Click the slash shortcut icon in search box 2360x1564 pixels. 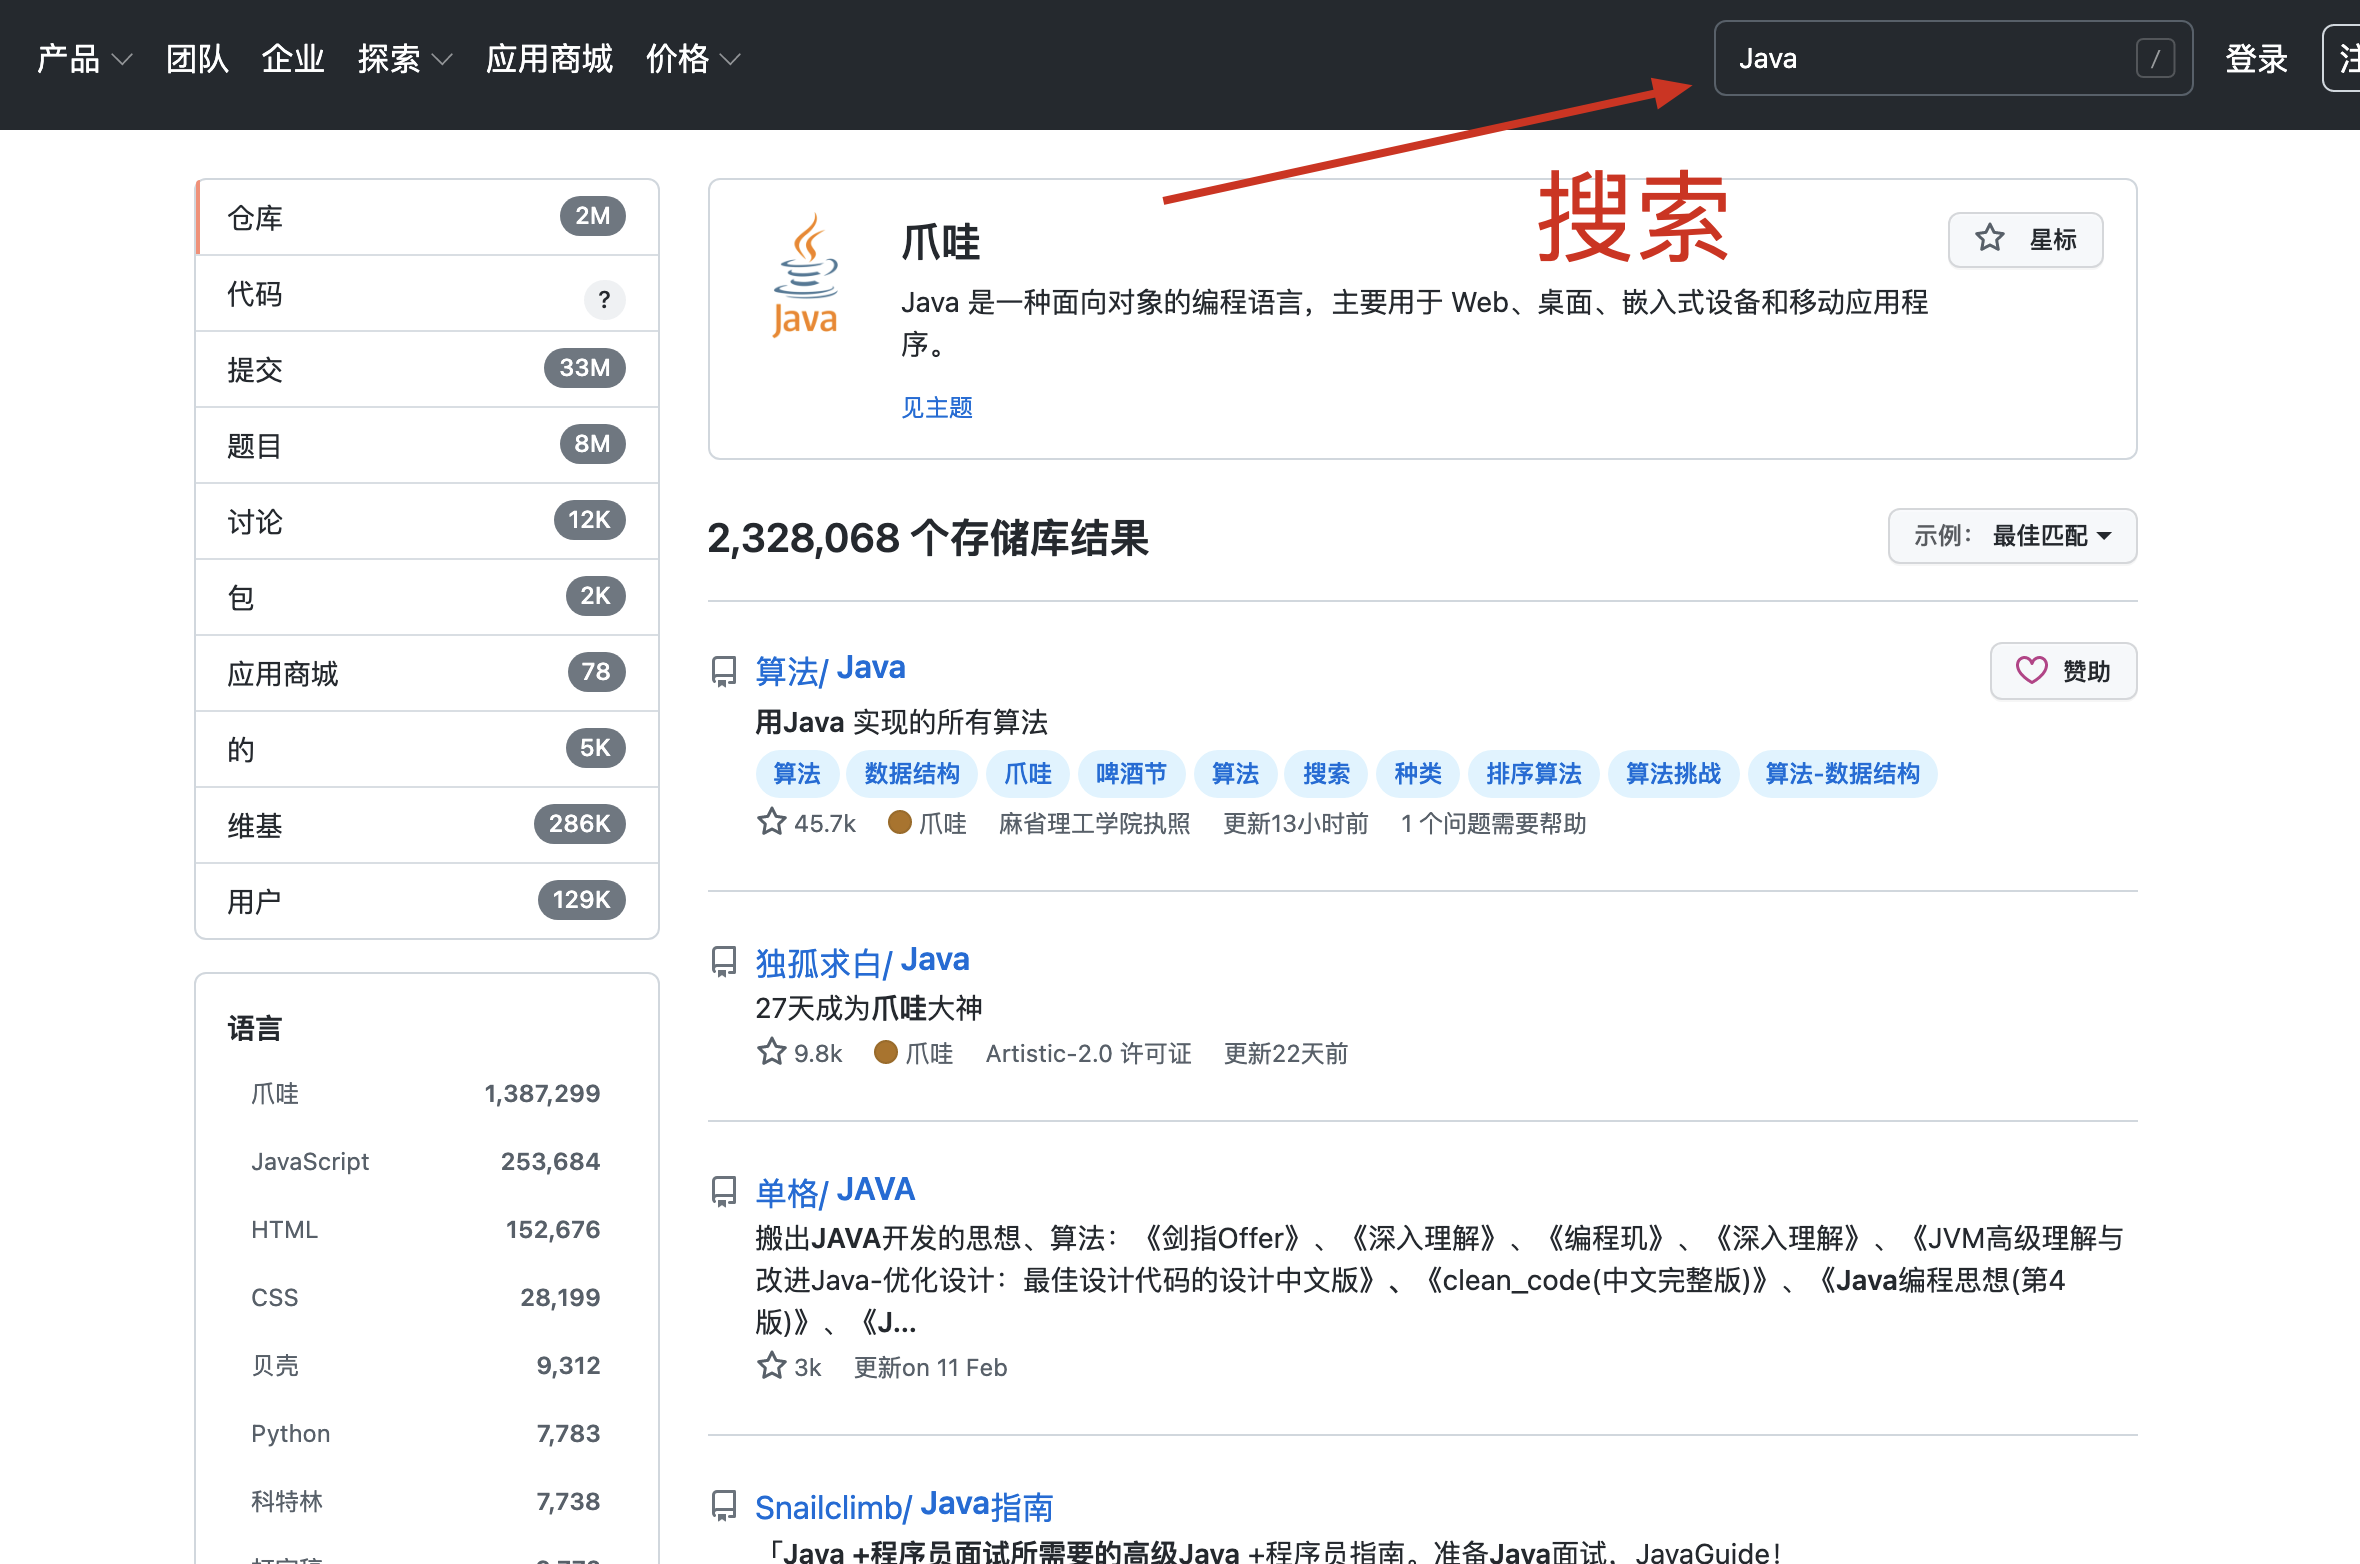2155,59
